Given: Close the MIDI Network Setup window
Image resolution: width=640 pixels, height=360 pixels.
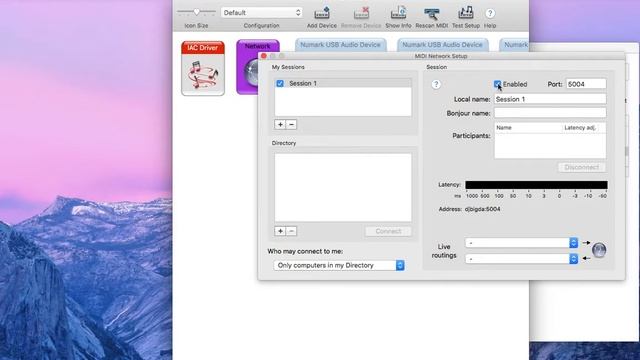Looking at the screenshot, I should click(264, 56).
